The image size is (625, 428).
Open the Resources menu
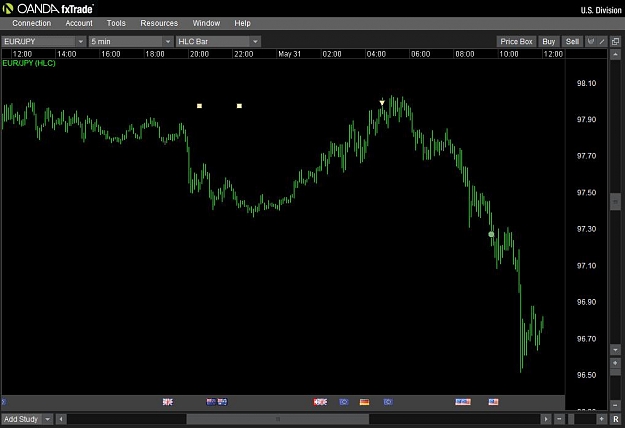tap(159, 23)
